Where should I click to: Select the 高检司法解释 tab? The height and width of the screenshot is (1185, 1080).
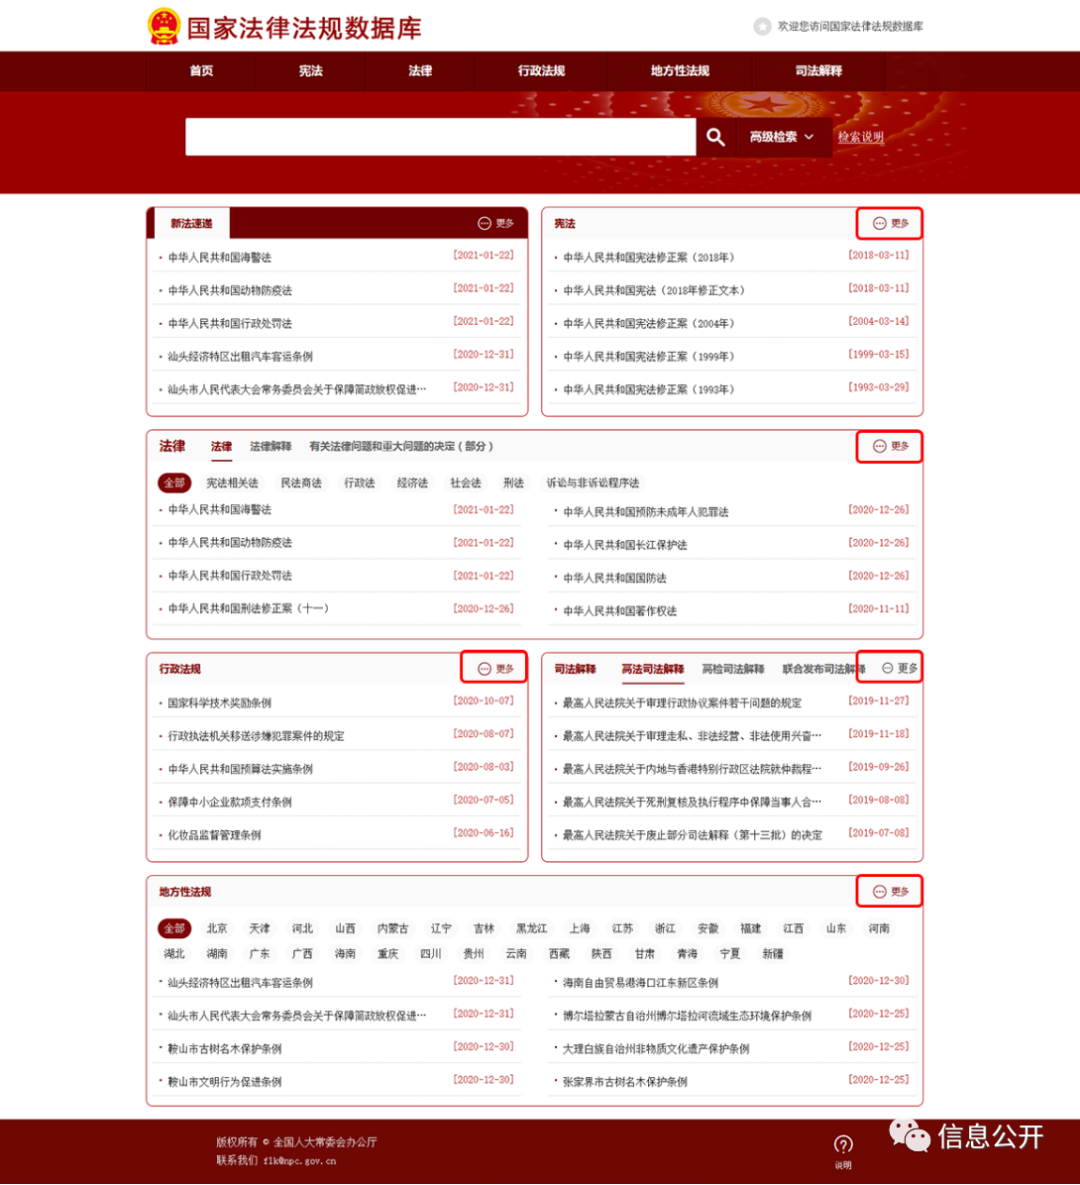(733, 669)
